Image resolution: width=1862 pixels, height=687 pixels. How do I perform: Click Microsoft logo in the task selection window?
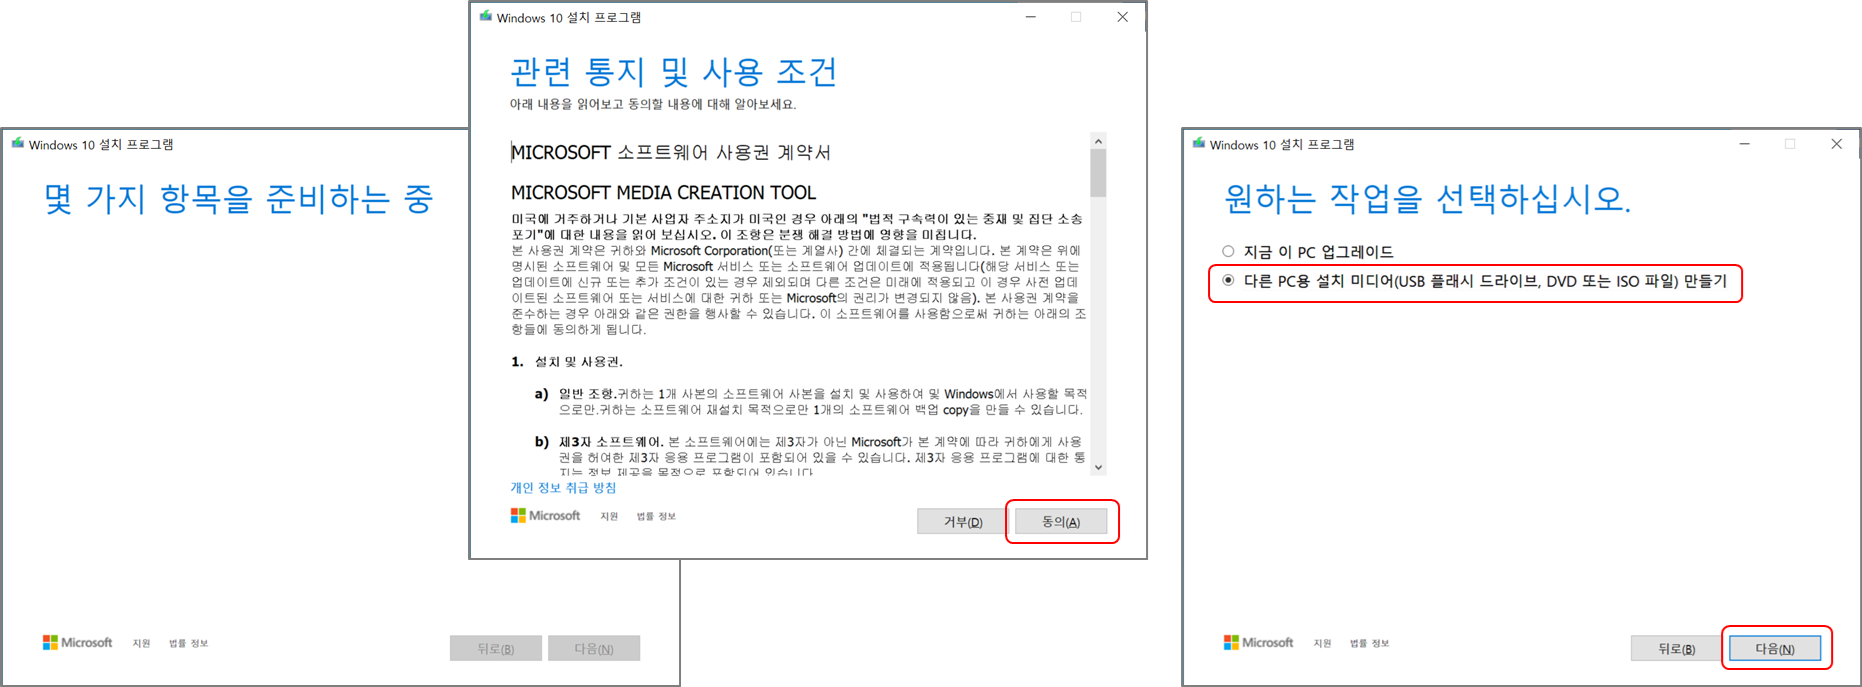(x=1258, y=642)
